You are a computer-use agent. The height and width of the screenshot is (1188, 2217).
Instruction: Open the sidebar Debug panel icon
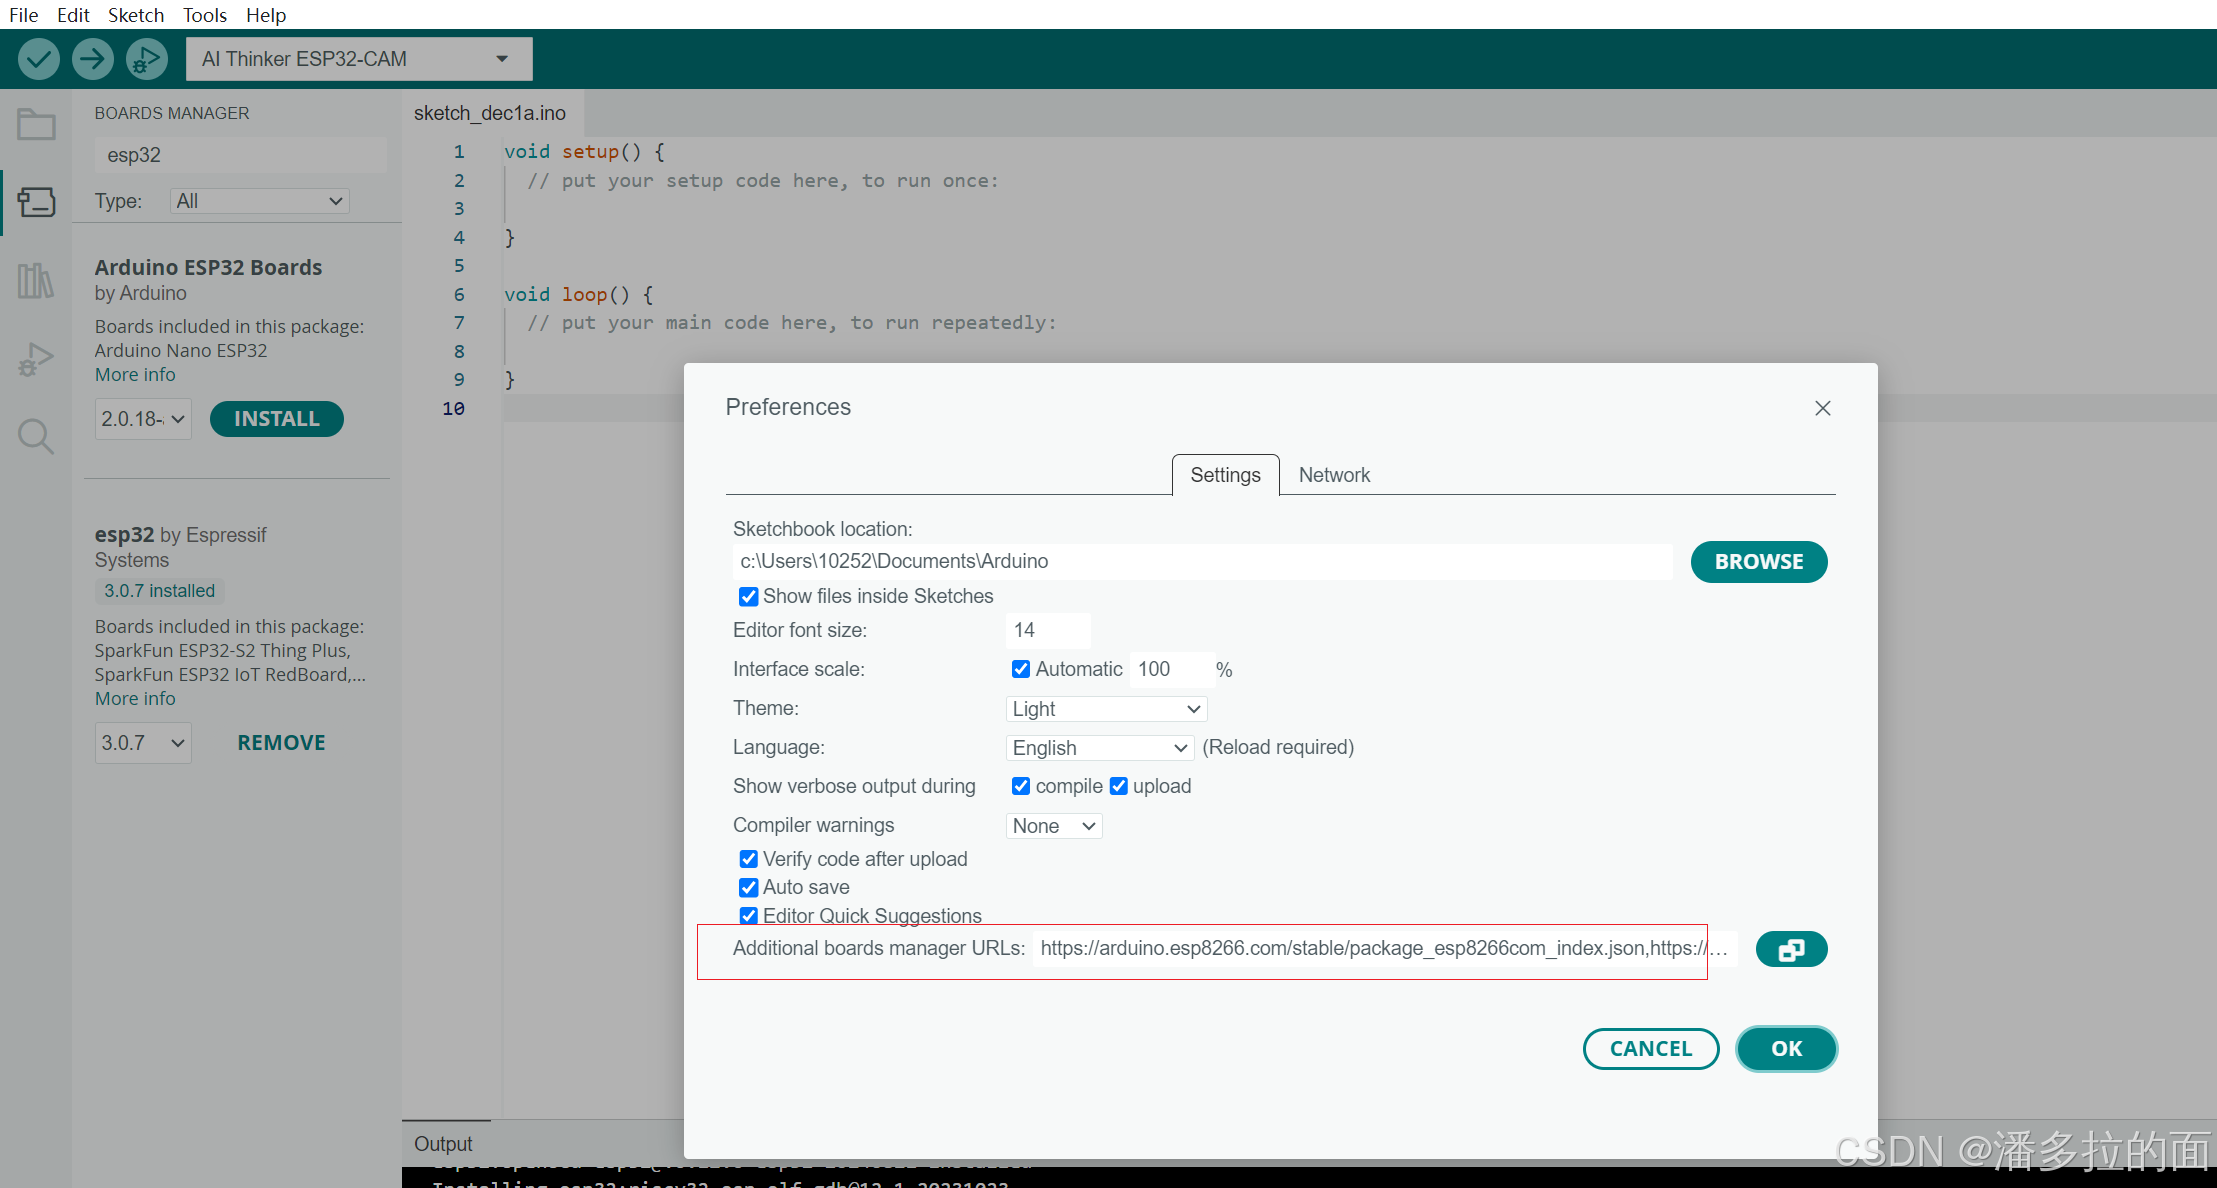pos(36,359)
